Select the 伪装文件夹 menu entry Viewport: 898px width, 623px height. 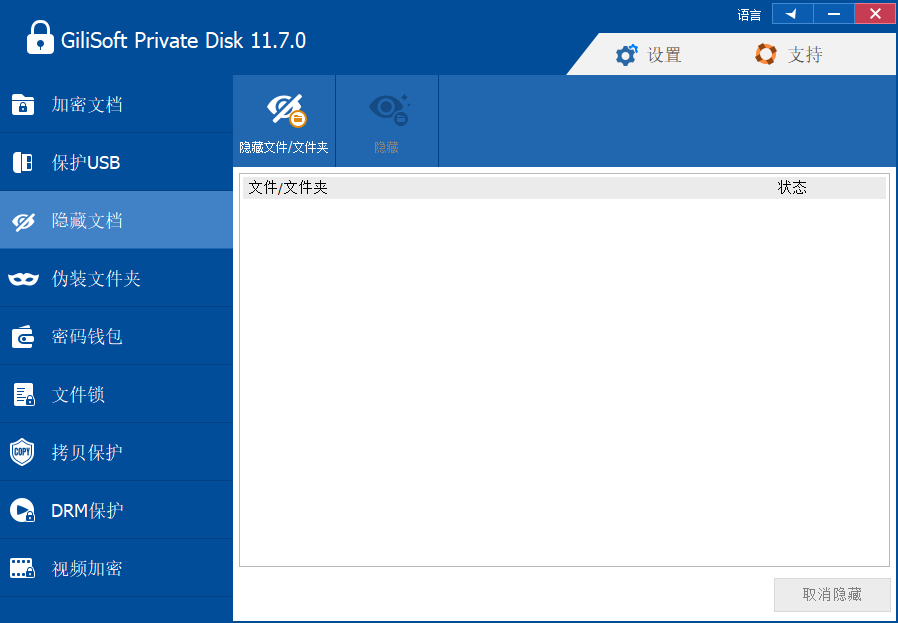point(116,278)
